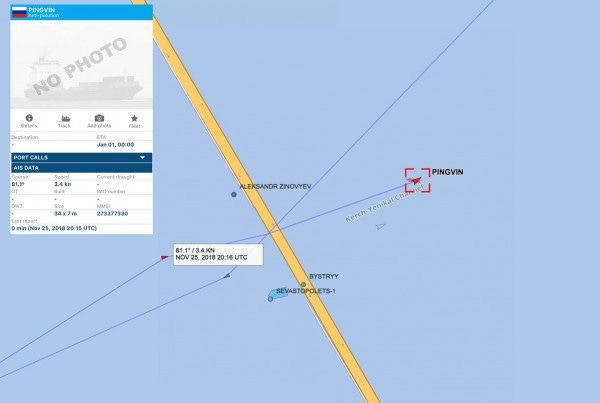
Task: Click the PINGVIN map label
Action: point(448,172)
